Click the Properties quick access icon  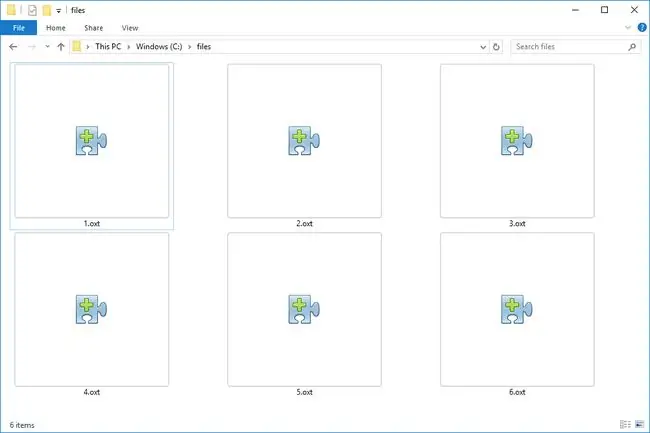(32, 10)
